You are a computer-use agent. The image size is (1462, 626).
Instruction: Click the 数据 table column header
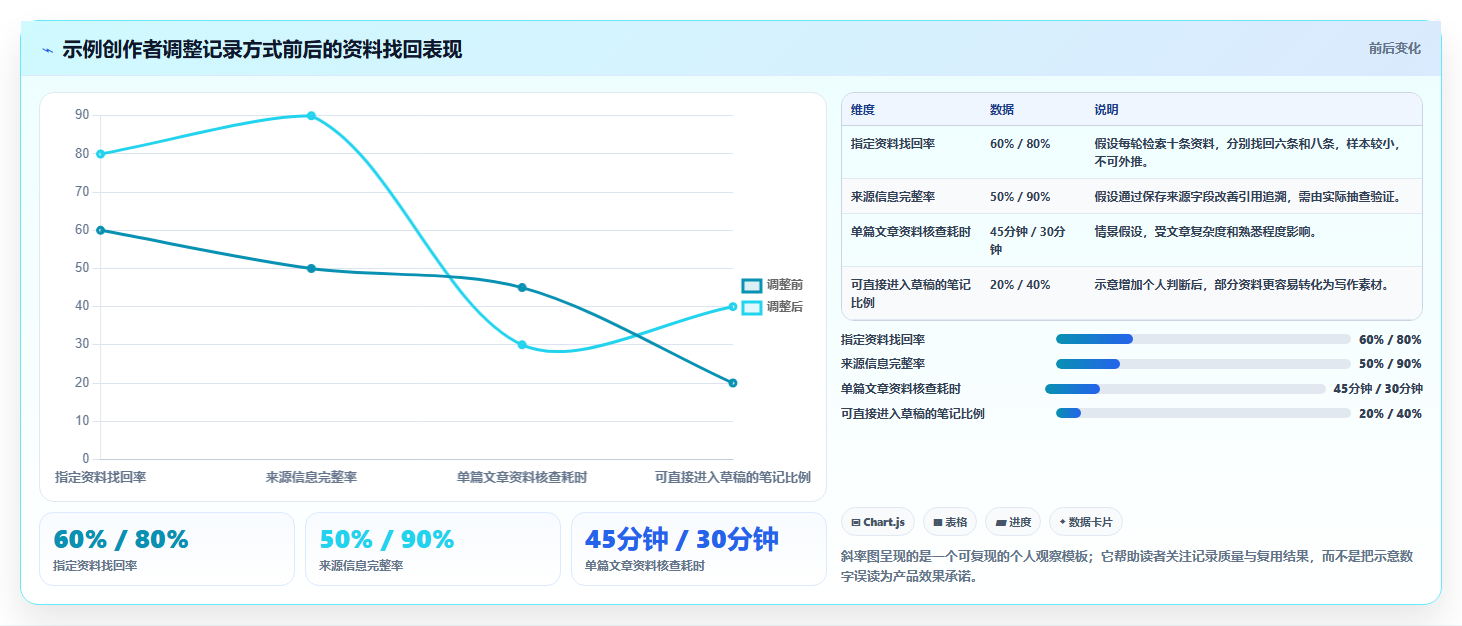[1002, 110]
